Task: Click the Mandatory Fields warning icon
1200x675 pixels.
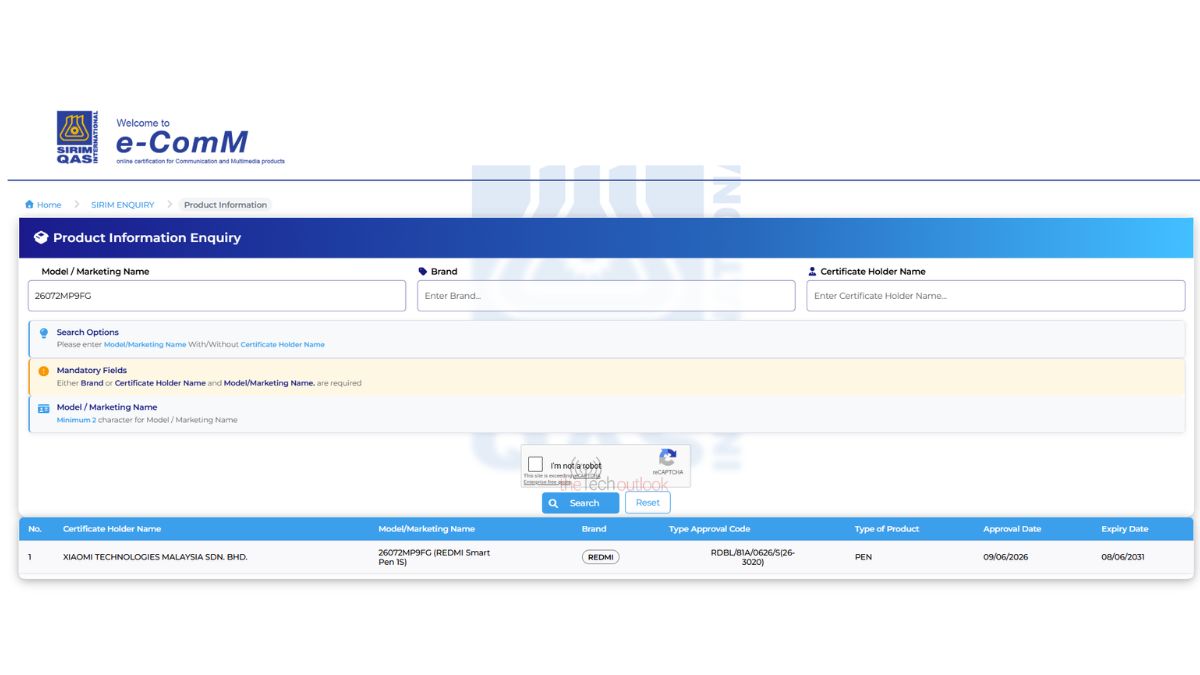Action: point(43,371)
